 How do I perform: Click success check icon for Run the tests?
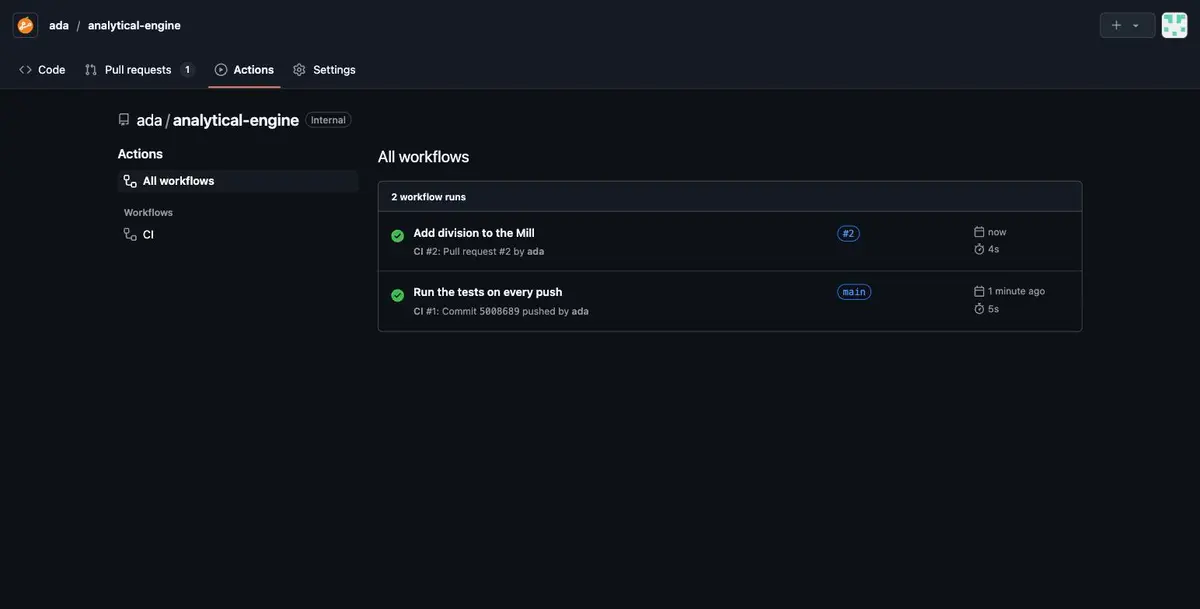tap(398, 295)
